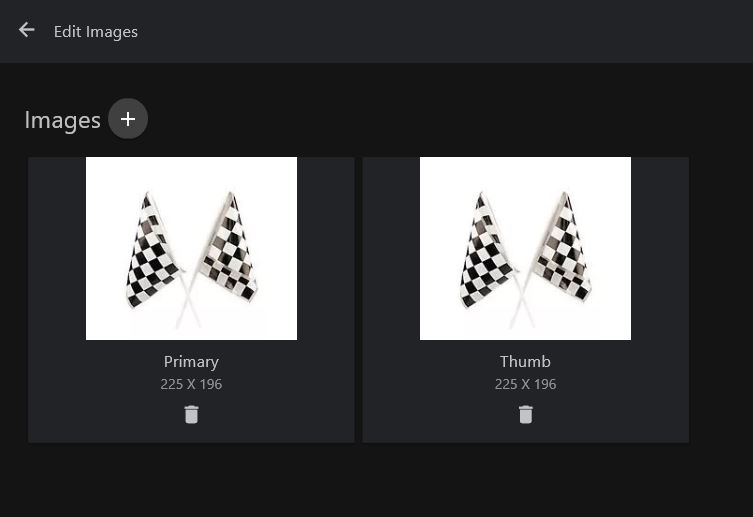Open the Thumb checkered flags thumbnail
753x517 pixels.
(525, 248)
